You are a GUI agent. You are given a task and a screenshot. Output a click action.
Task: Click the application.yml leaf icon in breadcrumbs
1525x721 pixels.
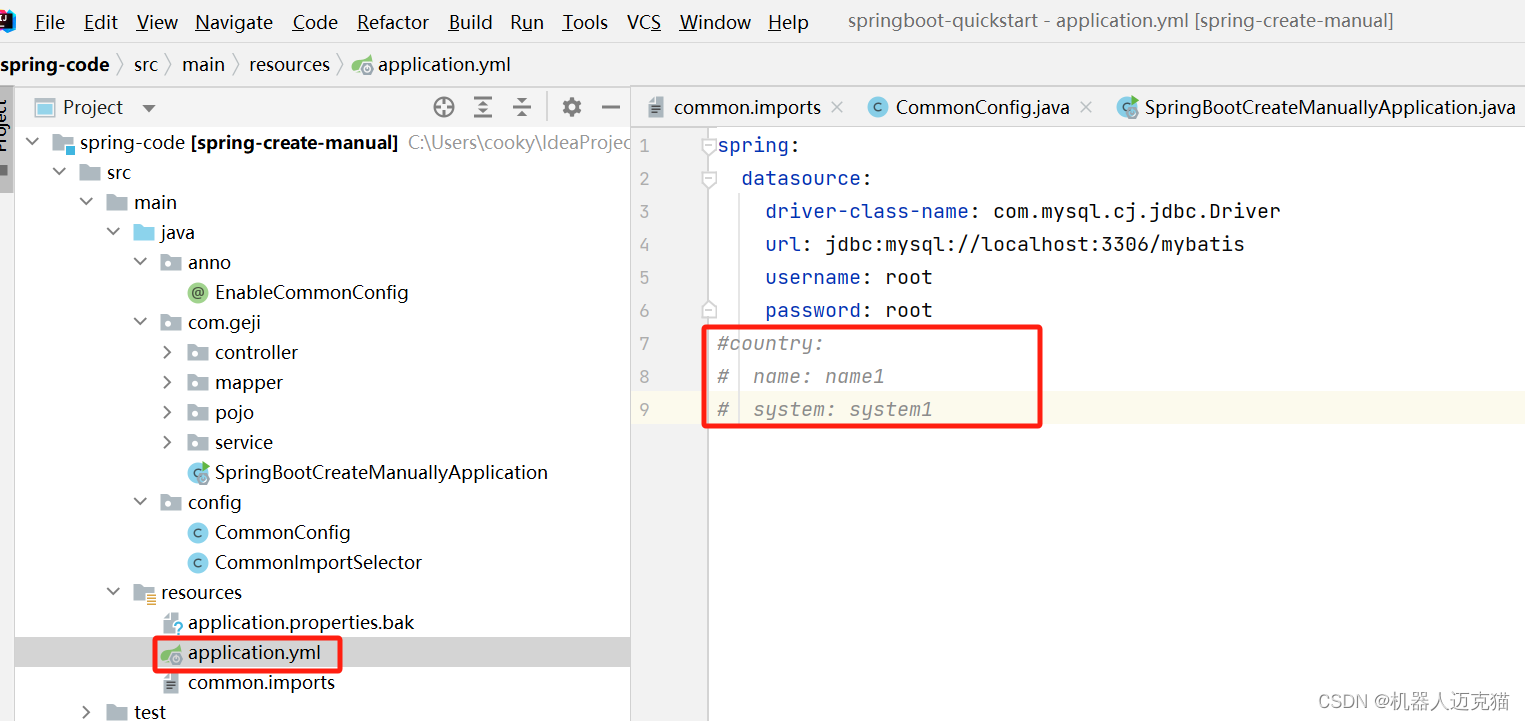360,64
